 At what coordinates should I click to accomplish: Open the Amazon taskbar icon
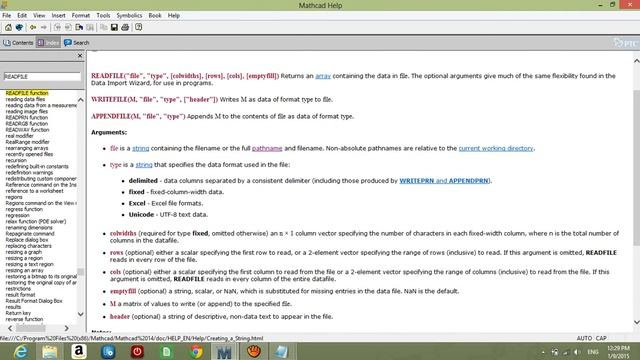point(79,351)
